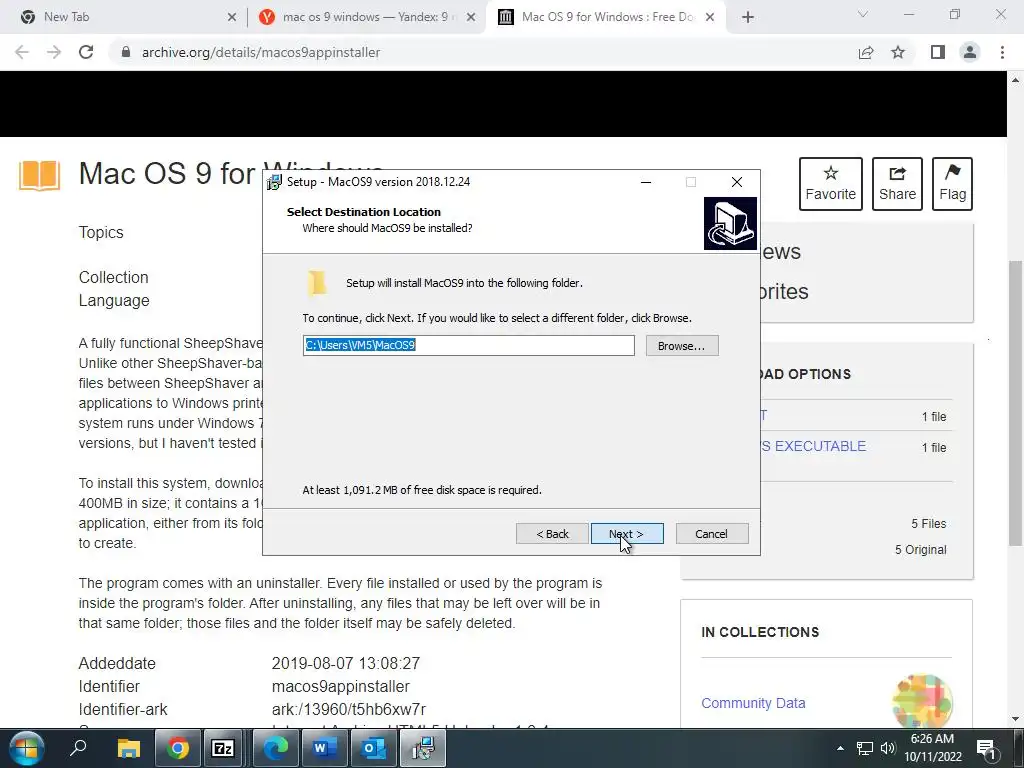The width and height of the screenshot is (1024, 768).
Task: Open Word from taskbar
Action: (x=324, y=748)
